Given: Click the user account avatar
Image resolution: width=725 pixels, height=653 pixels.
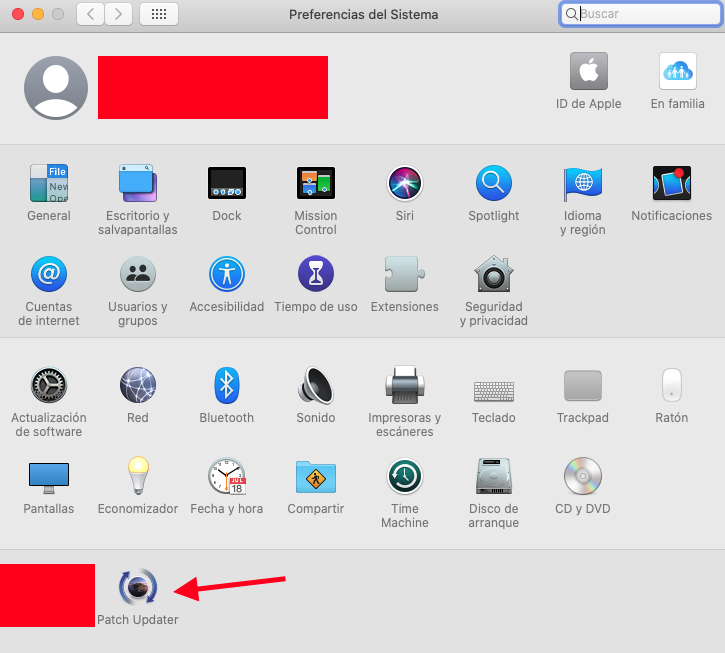Looking at the screenshot, I should 56,88.
